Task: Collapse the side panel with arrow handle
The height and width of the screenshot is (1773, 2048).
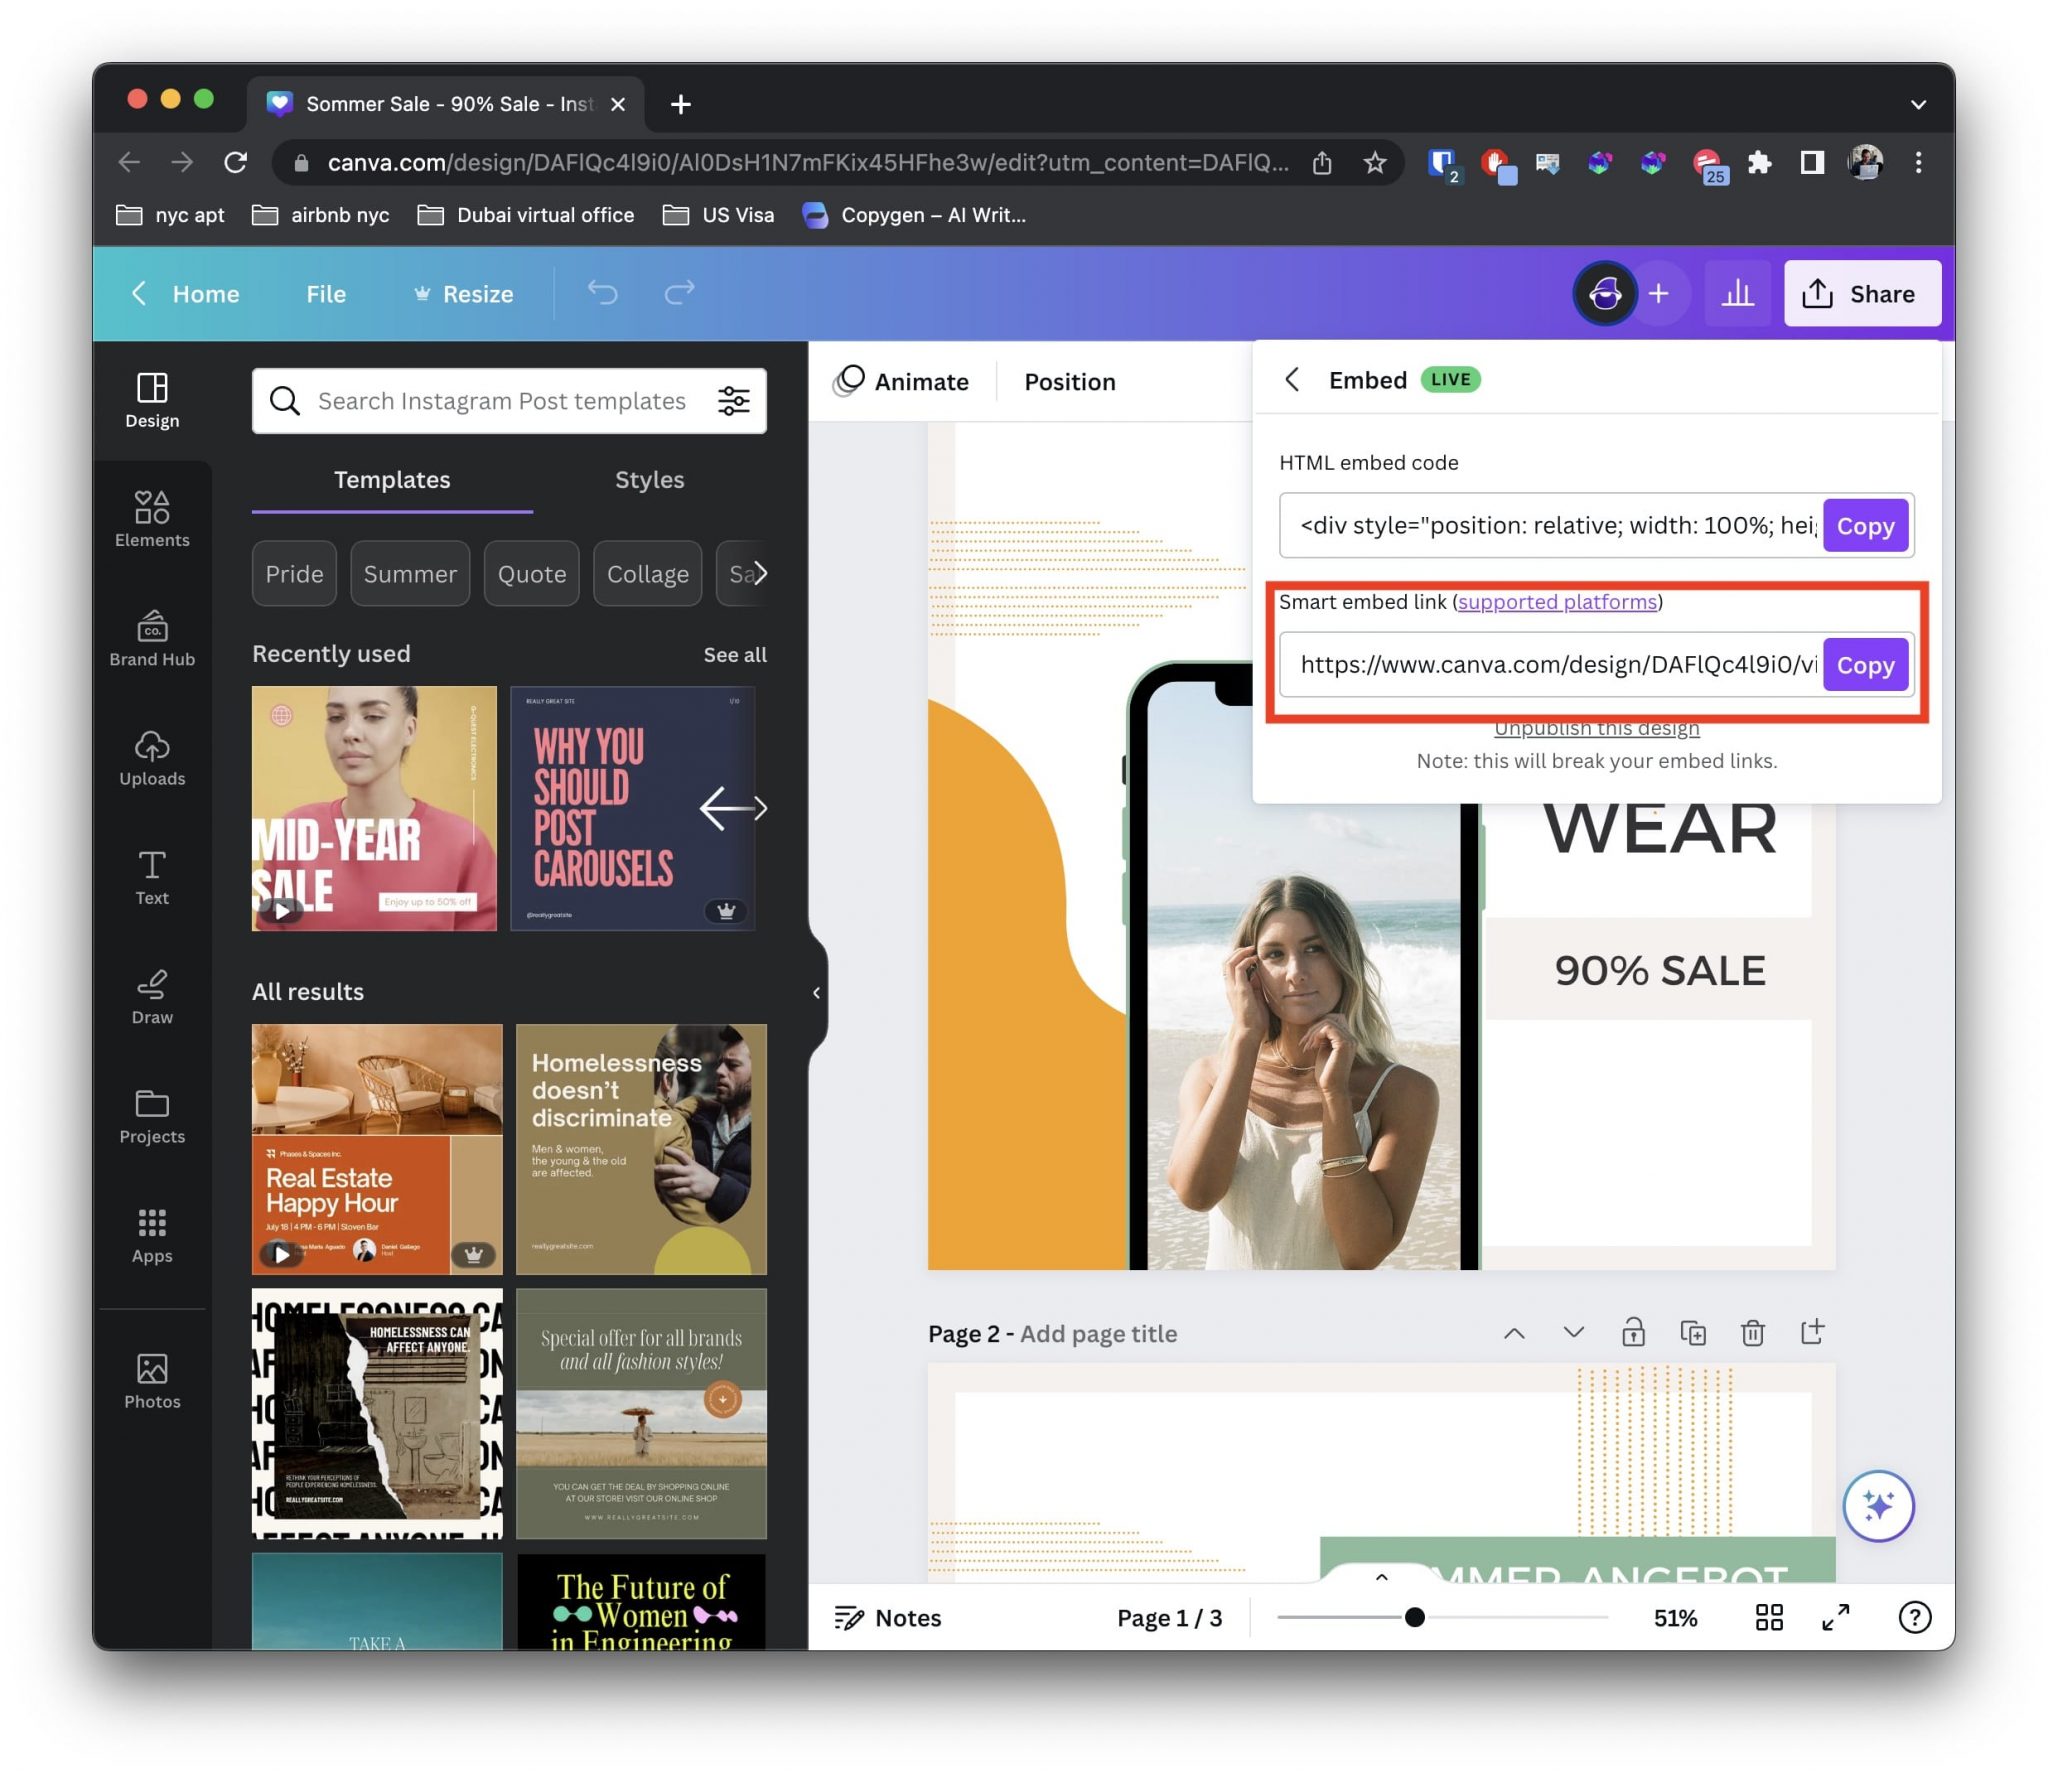Action: (816, 992)
